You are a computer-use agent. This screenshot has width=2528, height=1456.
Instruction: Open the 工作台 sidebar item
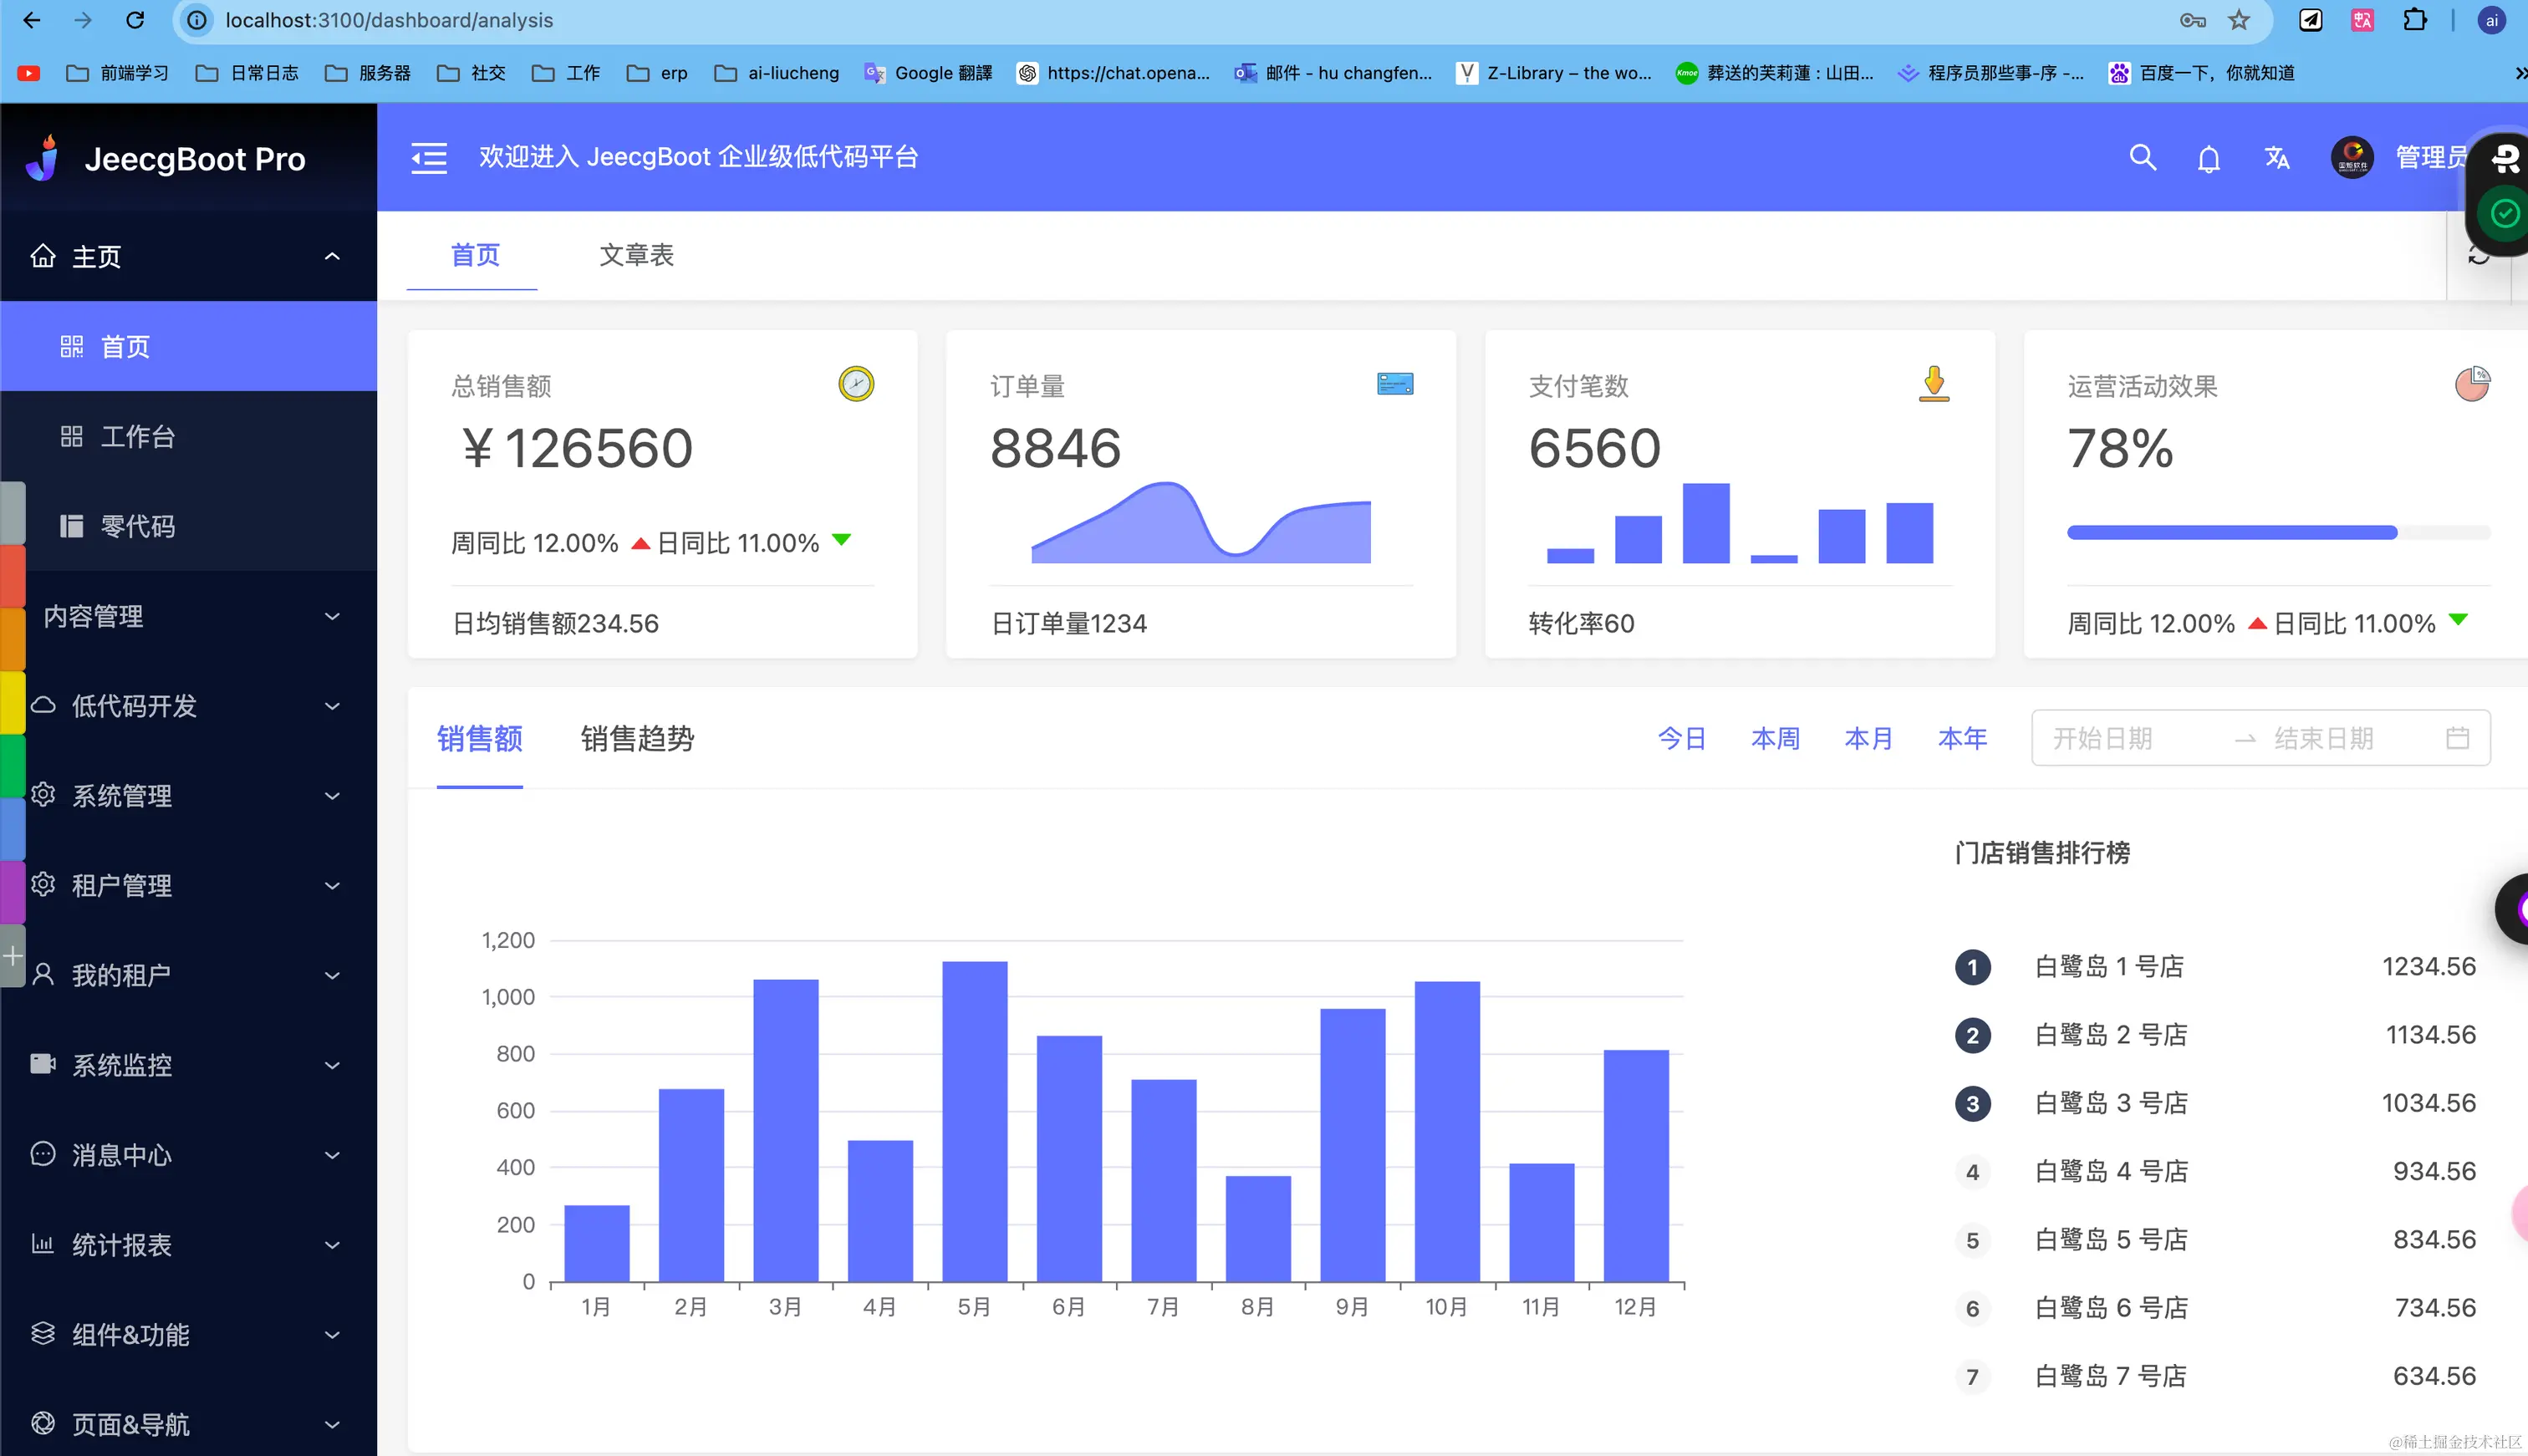point(138,436)
